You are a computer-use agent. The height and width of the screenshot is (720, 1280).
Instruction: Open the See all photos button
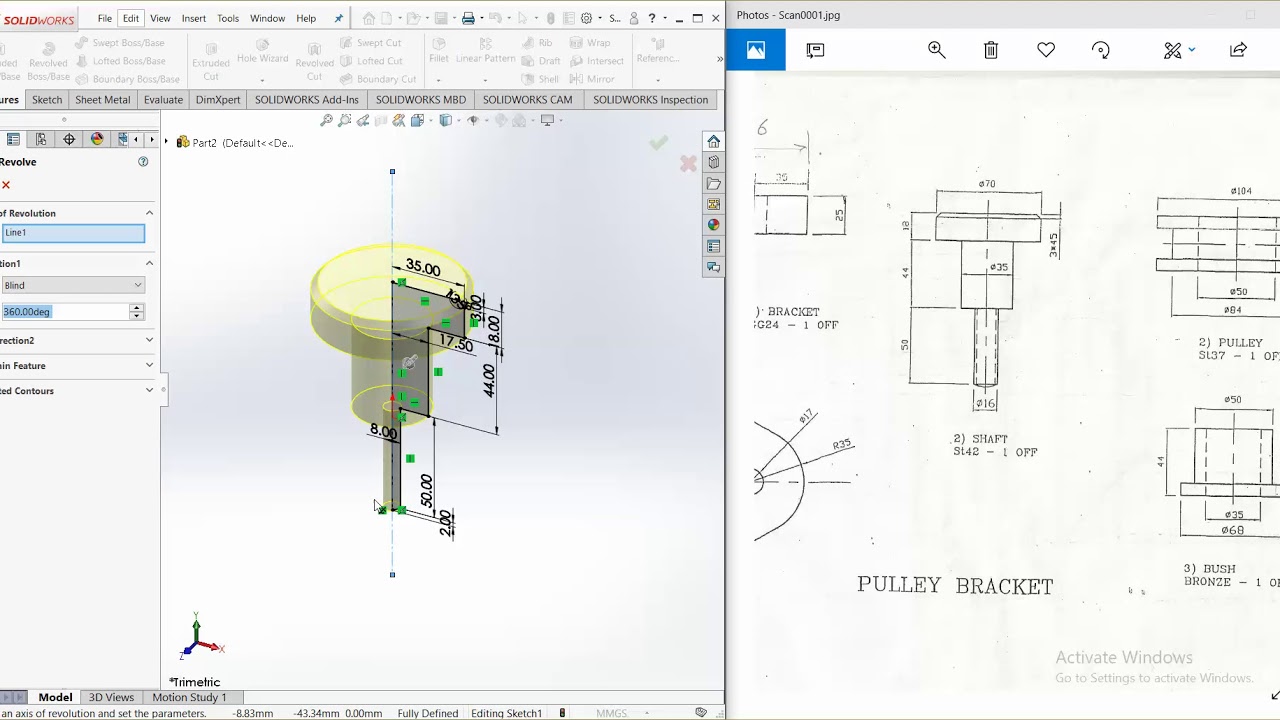tap(756, 50)
